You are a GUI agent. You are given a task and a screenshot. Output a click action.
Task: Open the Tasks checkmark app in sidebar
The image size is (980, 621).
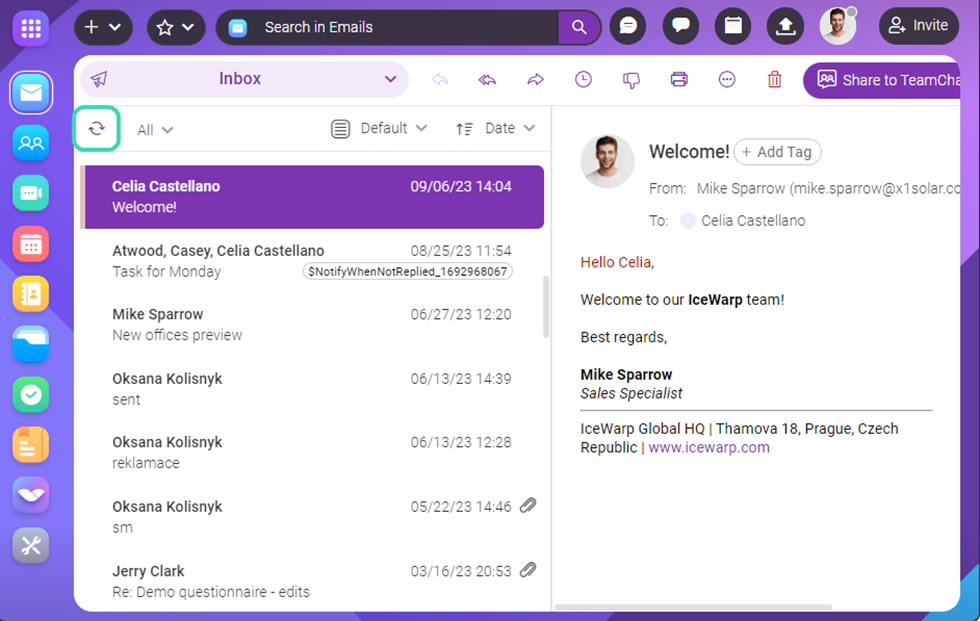click(31, 394)
